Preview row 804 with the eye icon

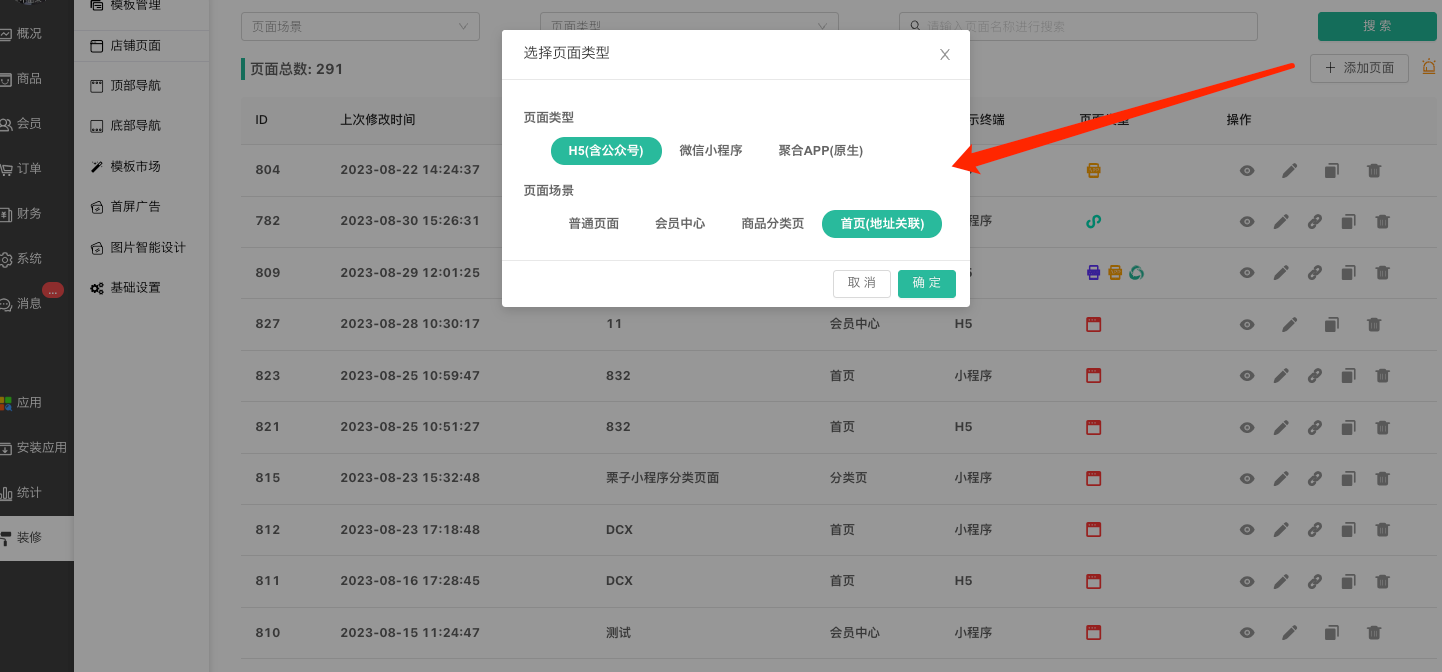[x=1247, y=170]
